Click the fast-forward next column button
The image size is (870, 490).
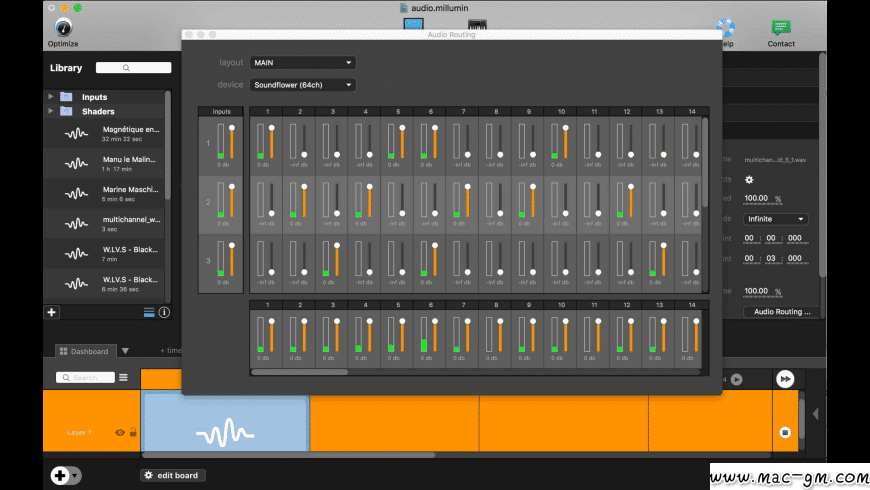(785, 379)
